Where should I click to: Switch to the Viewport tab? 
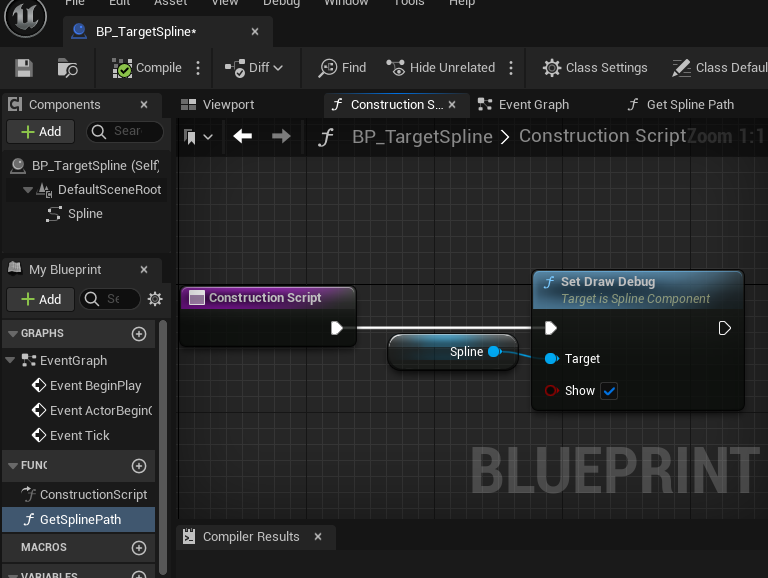coord(217,104)
